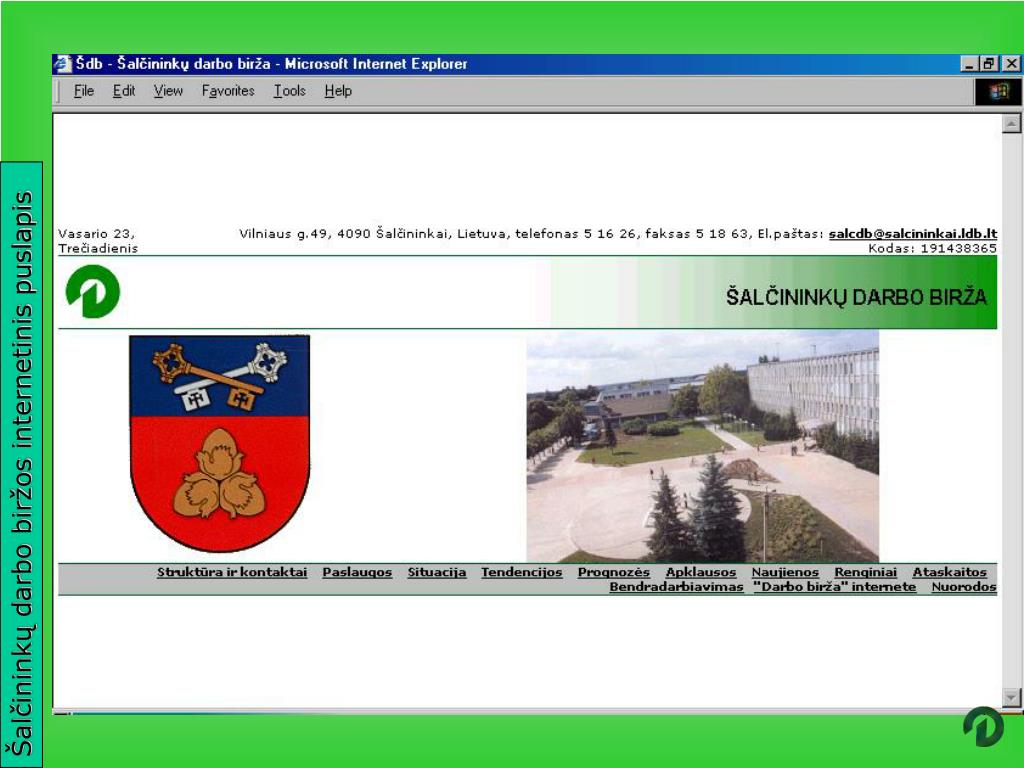The image size is (1024, 768).
Task: Open the File menu
Action: (84, 91)
